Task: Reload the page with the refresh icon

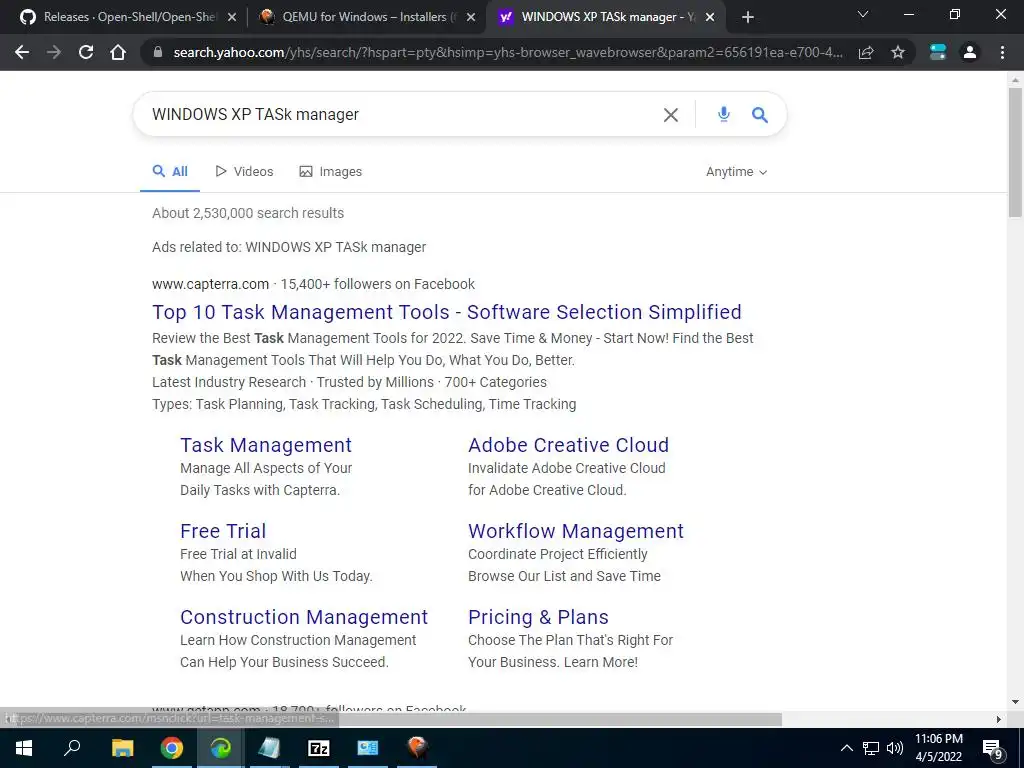Action: click(x=86, y=52)
